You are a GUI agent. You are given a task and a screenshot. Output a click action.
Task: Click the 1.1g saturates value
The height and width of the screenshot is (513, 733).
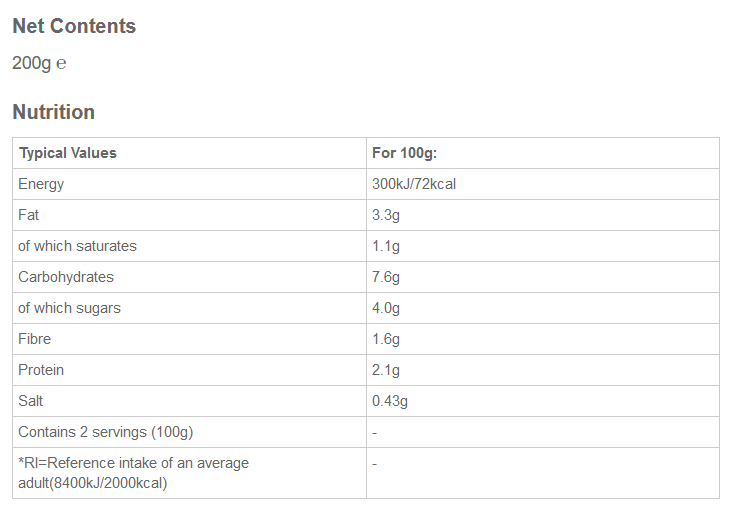coord(386,246)
